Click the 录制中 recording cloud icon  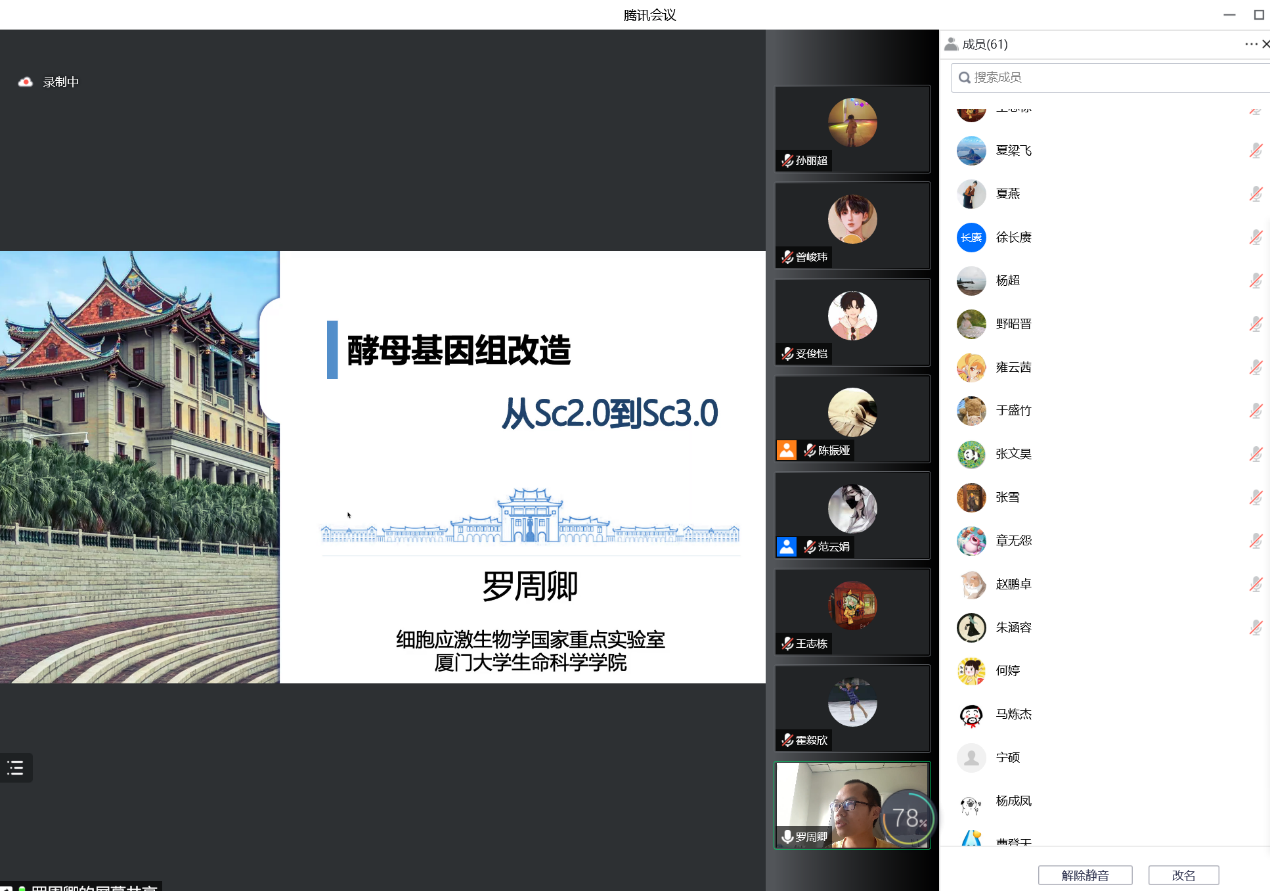(x=26, y=82)
